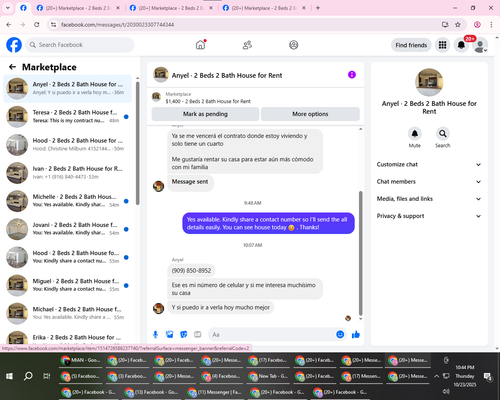The width and height of the screenshot is (500, 400).
Task: Open Windows taskbar search
Action: 28,376
